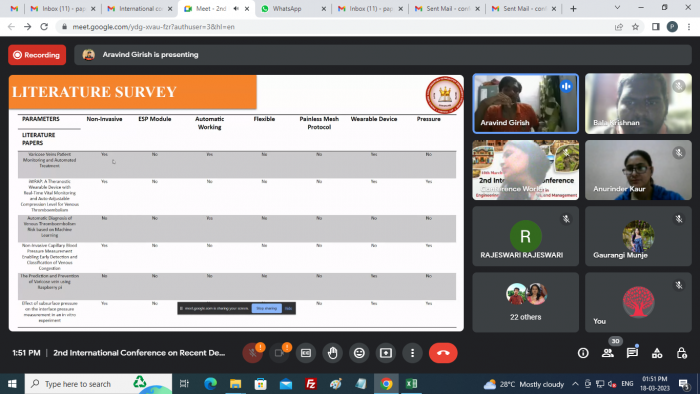
Task: Raise hand in the meeting
Action: point(333,353)
